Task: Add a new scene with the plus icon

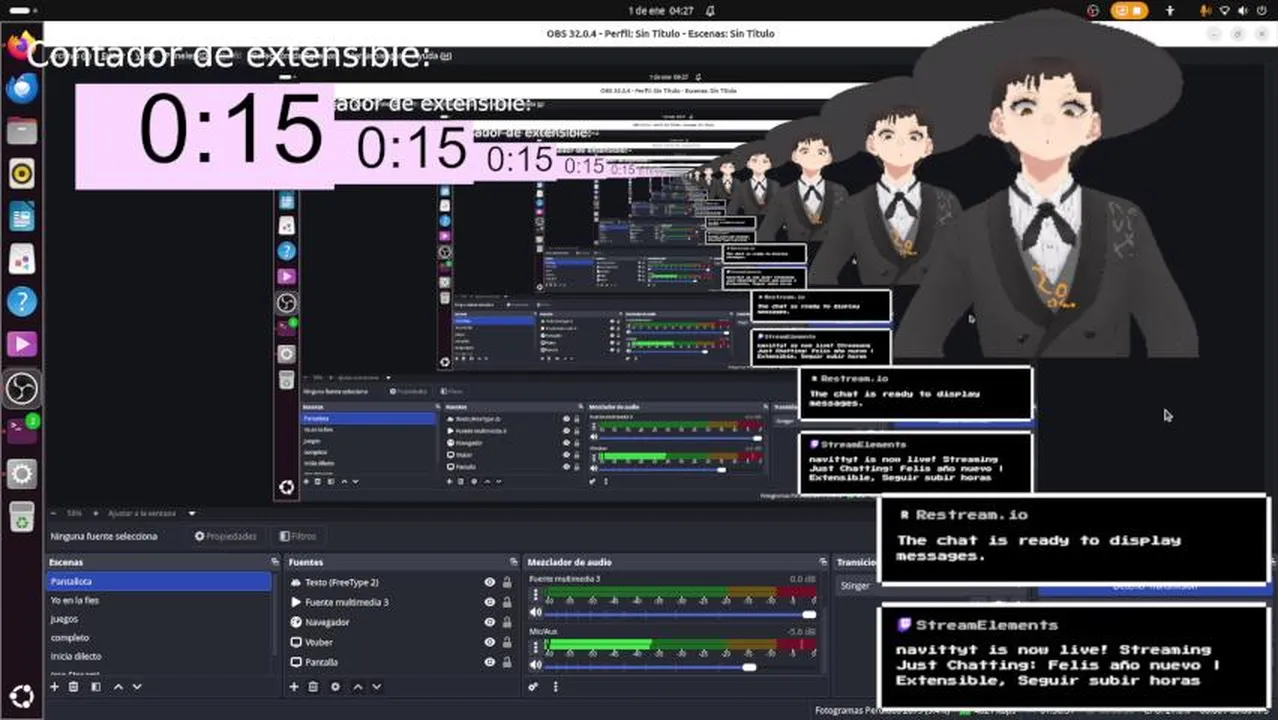Action: (55, 687)
